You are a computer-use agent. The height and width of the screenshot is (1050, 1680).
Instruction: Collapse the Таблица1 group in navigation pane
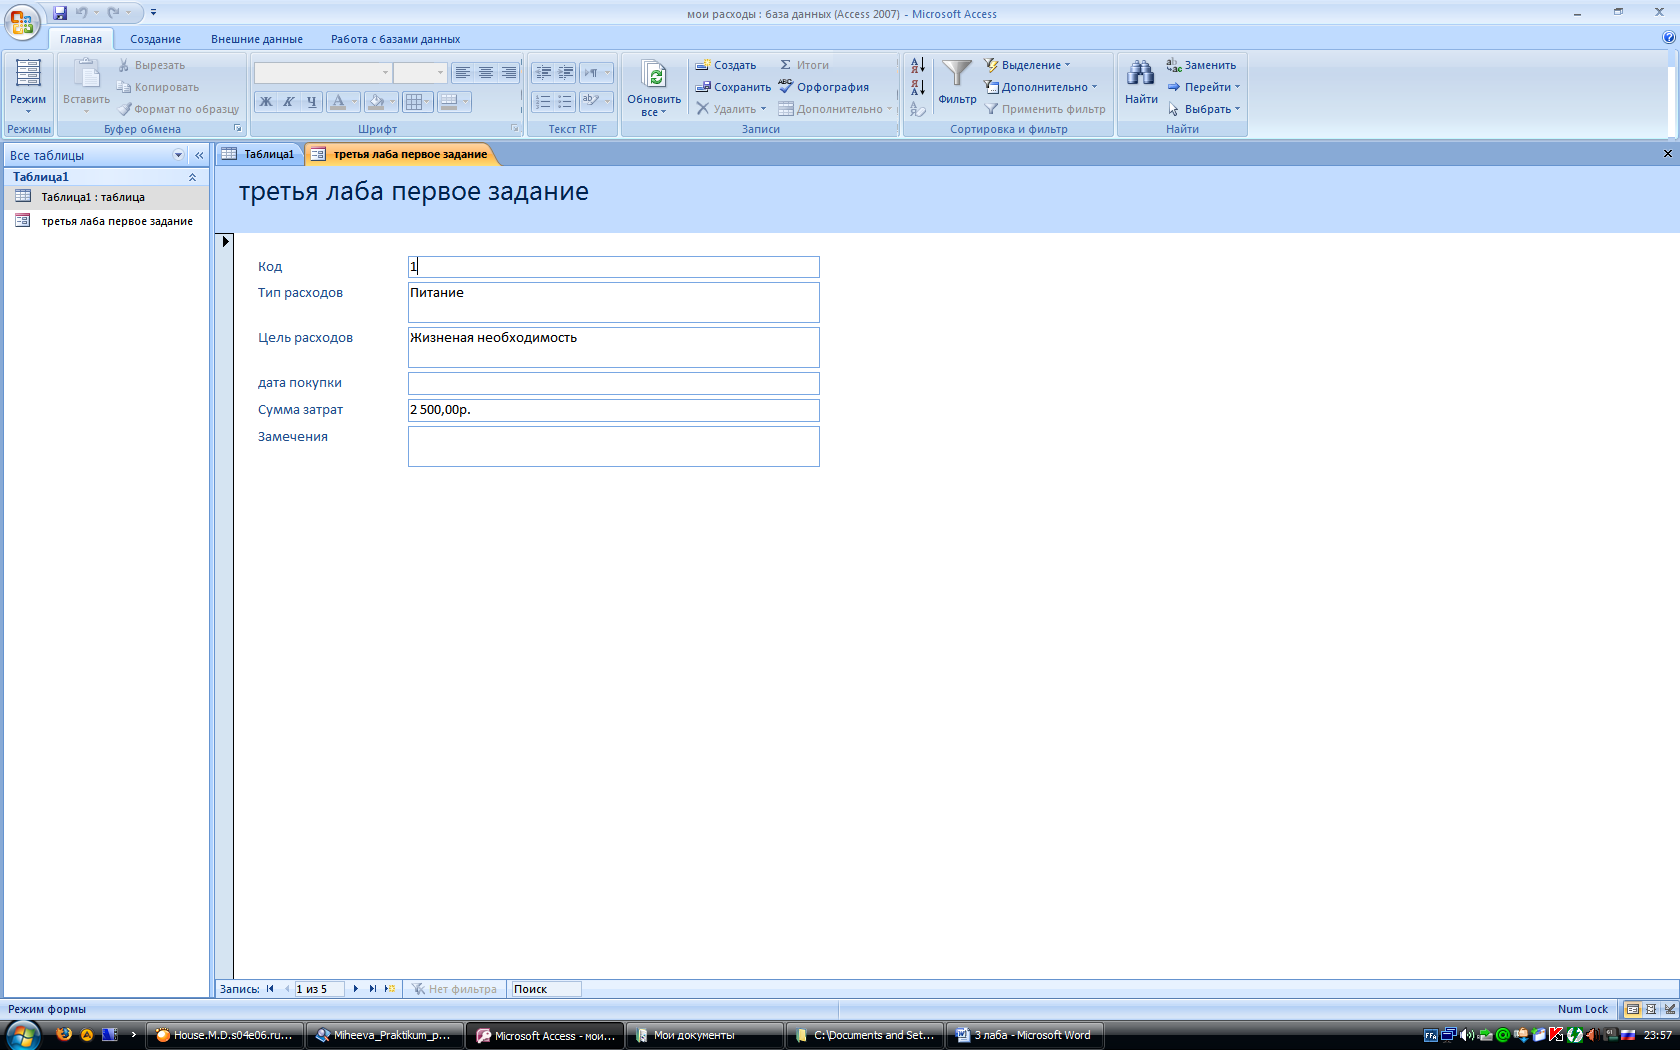pos(192,177)
